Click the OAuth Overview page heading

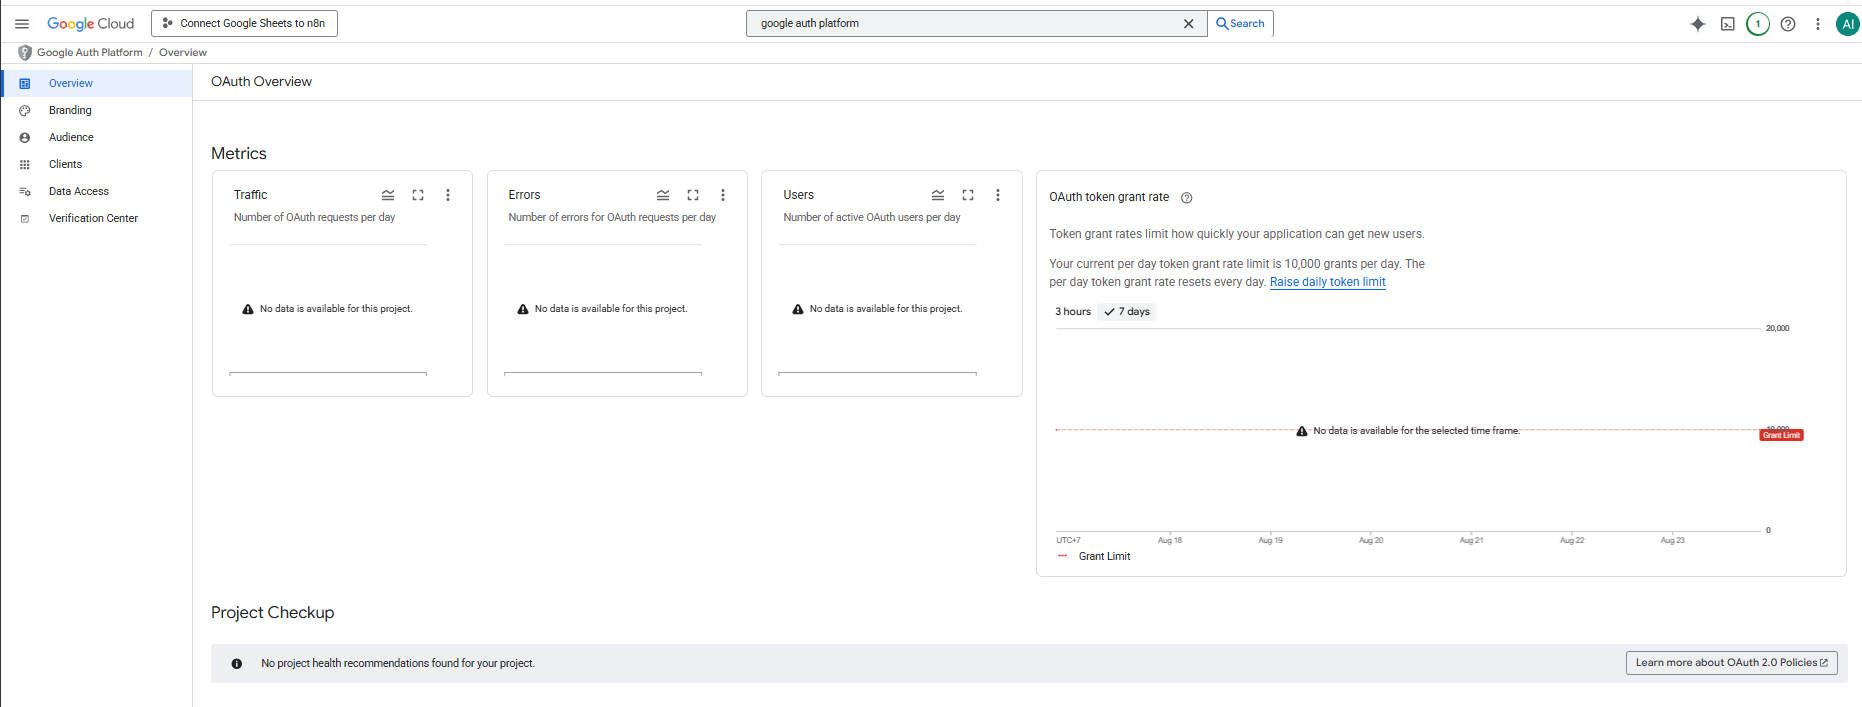coord(261,82)
